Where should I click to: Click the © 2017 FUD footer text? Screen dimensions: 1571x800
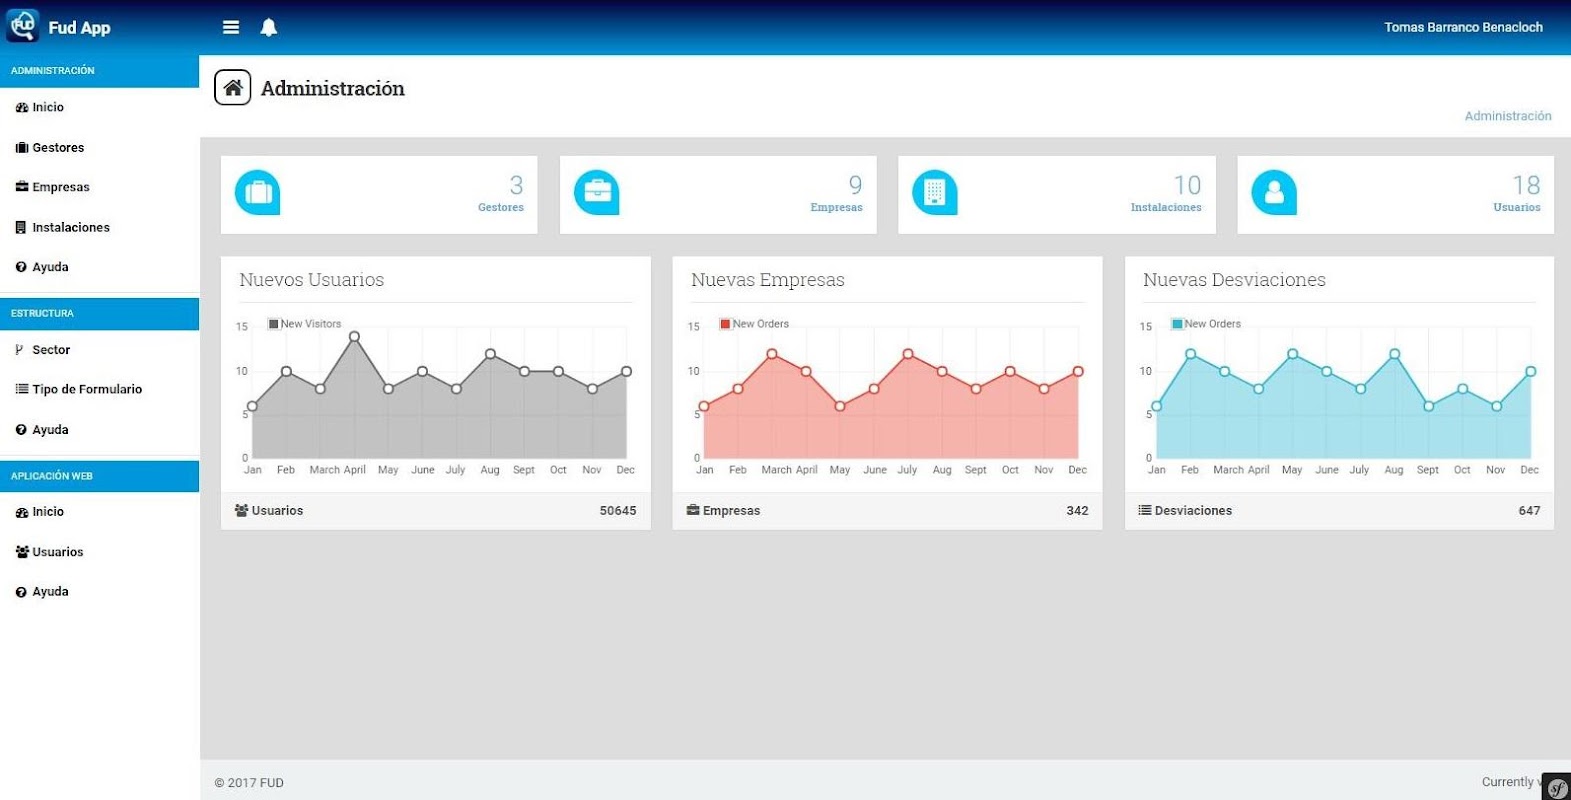(x=249, y=783)
